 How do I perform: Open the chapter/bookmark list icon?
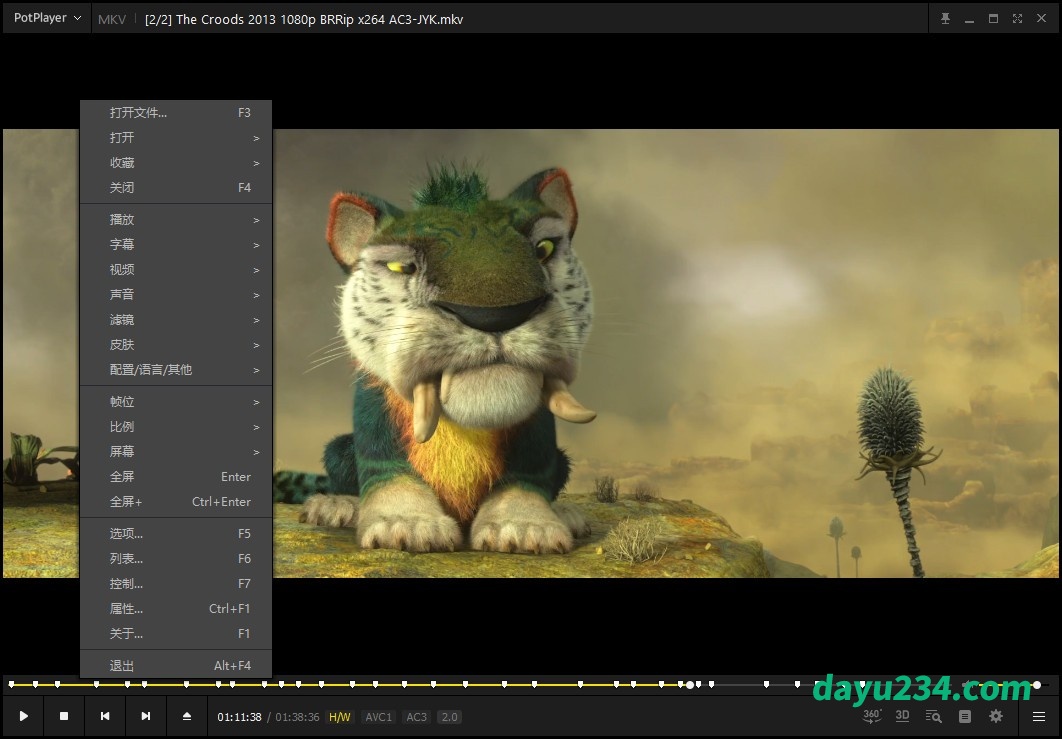point(965,716)
